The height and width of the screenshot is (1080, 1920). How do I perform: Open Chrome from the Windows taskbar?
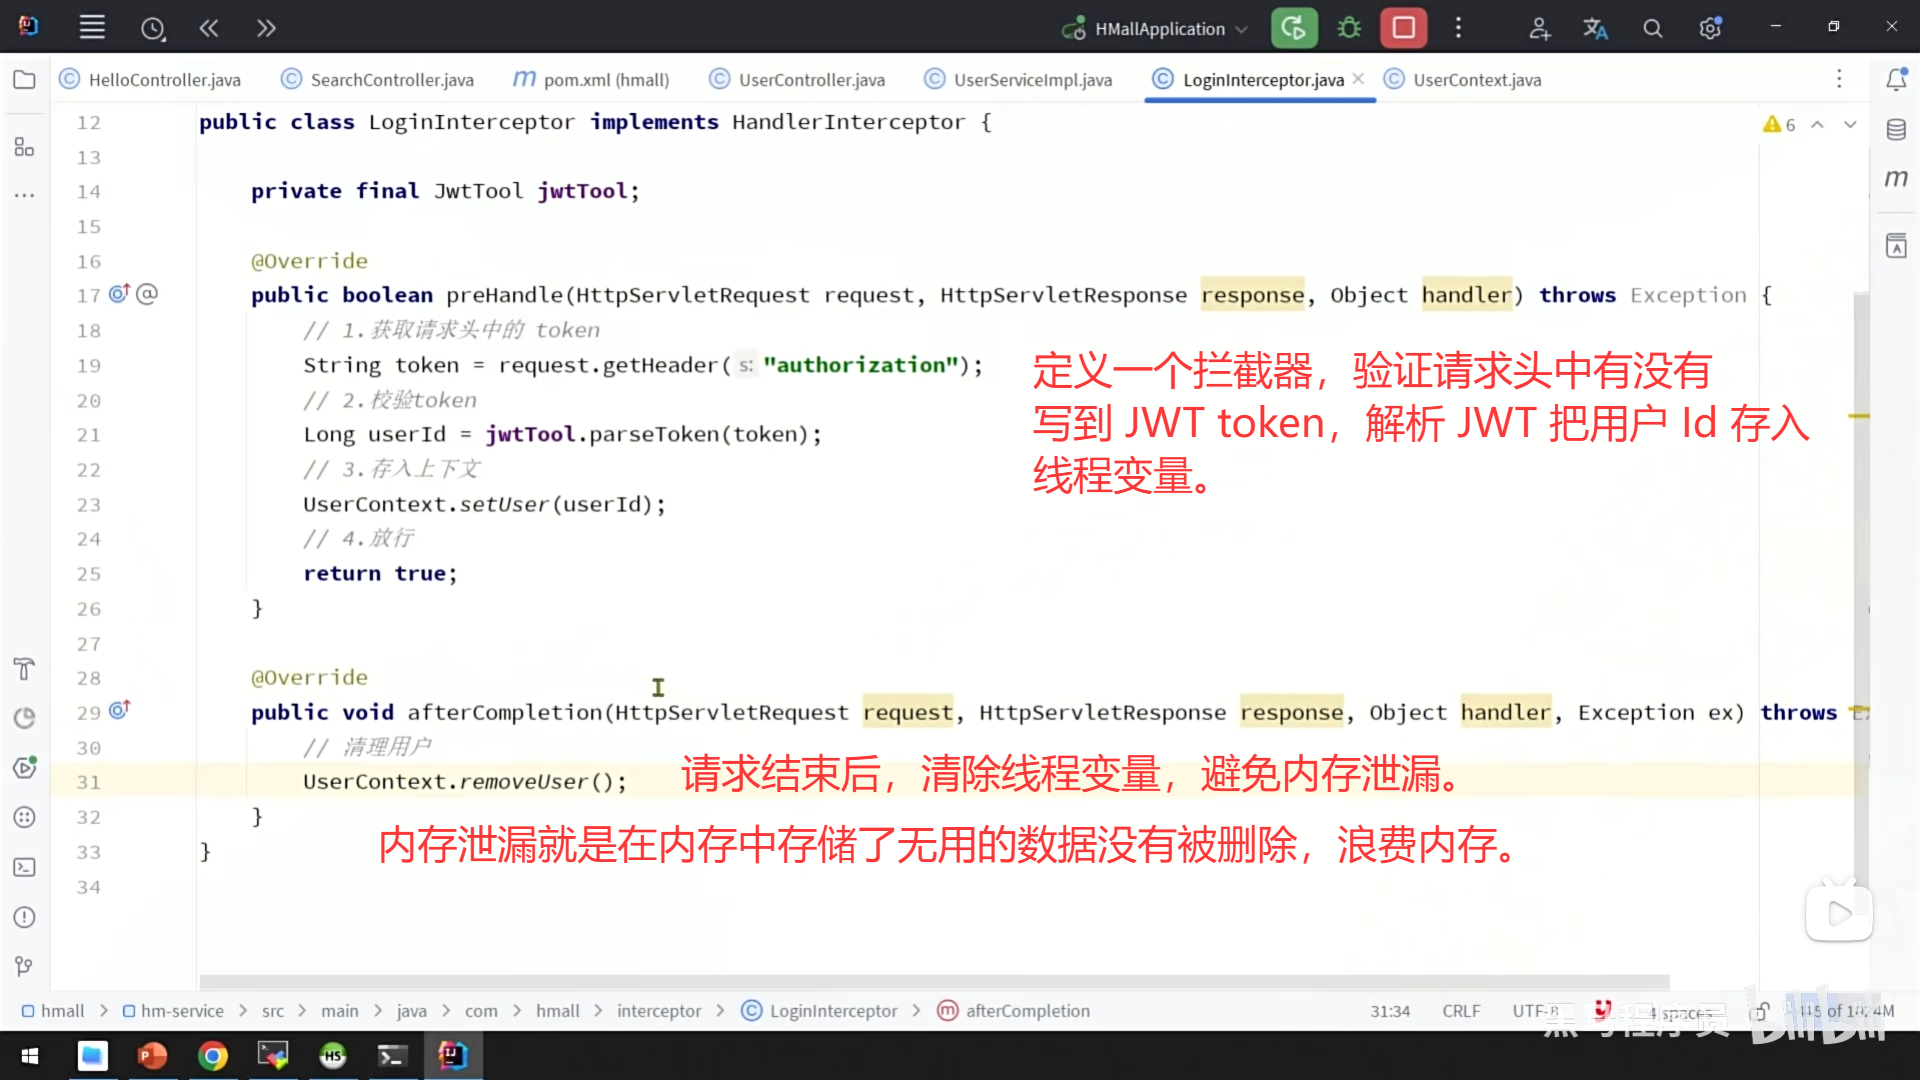pyautogui.click(x=212, y=1056)
